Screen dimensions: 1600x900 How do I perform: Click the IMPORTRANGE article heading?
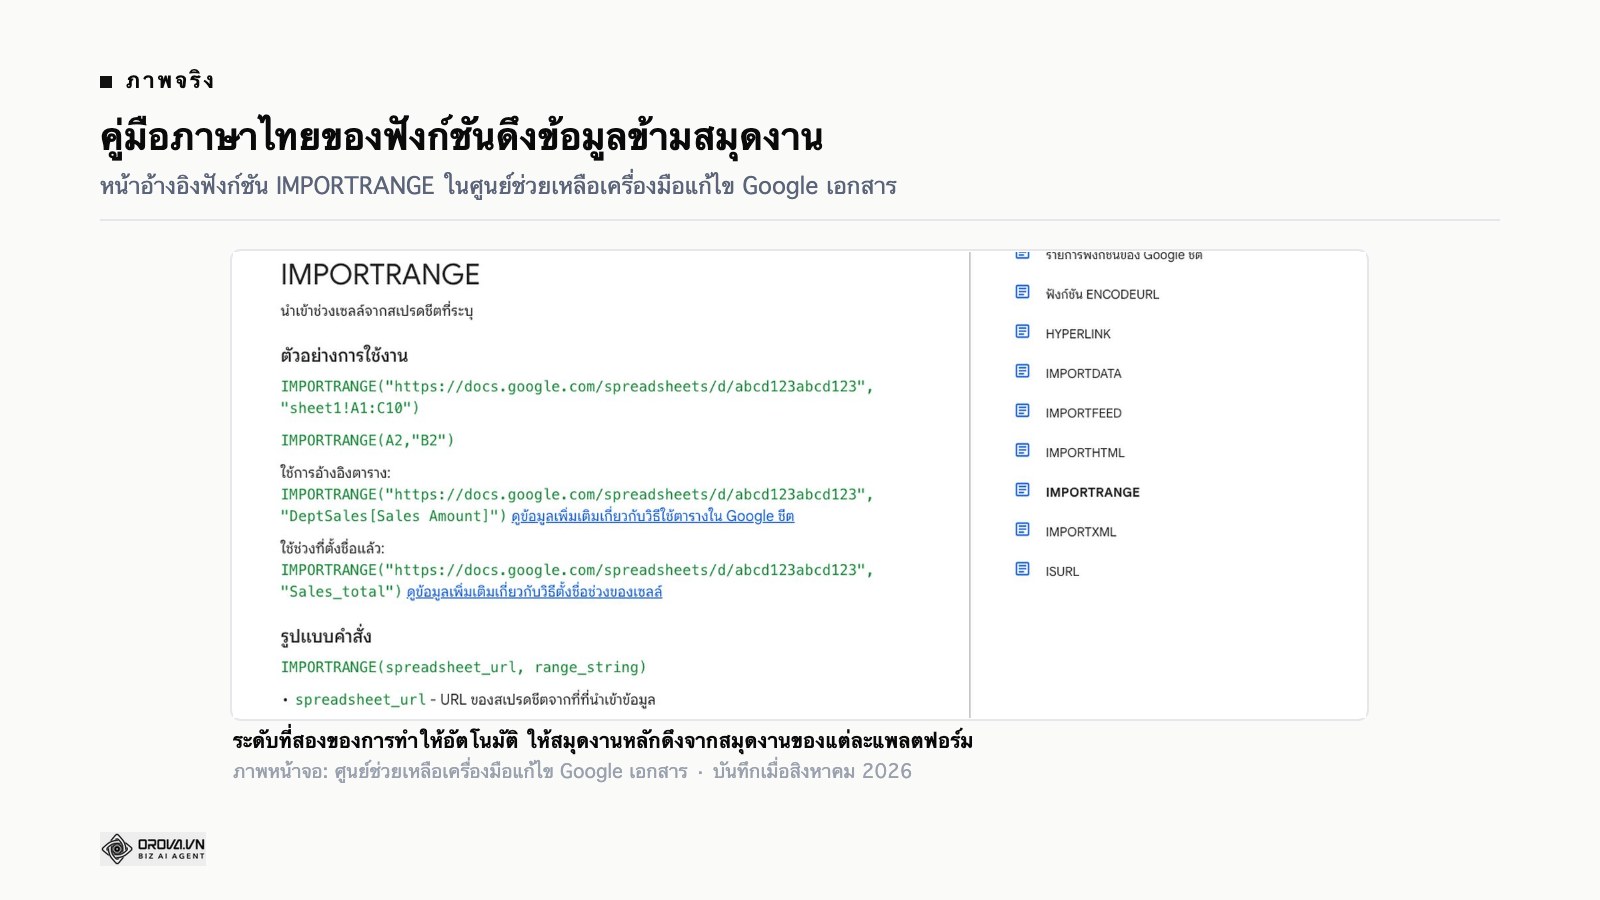pyautogui.click(x=380, y=274)
